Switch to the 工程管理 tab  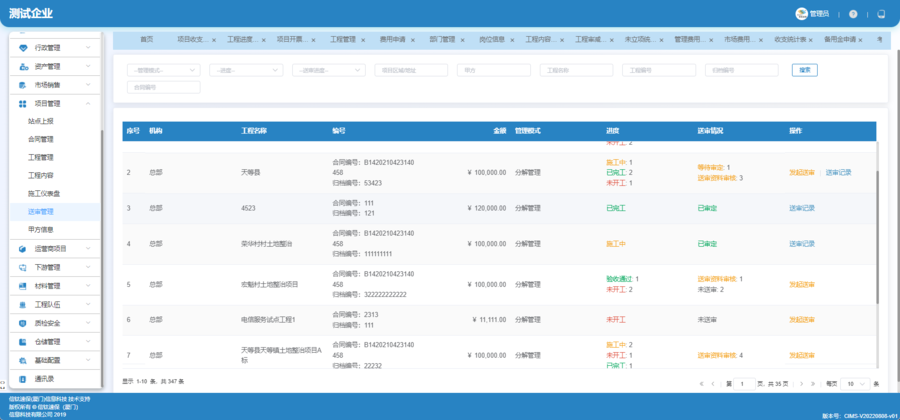point(343,40)
